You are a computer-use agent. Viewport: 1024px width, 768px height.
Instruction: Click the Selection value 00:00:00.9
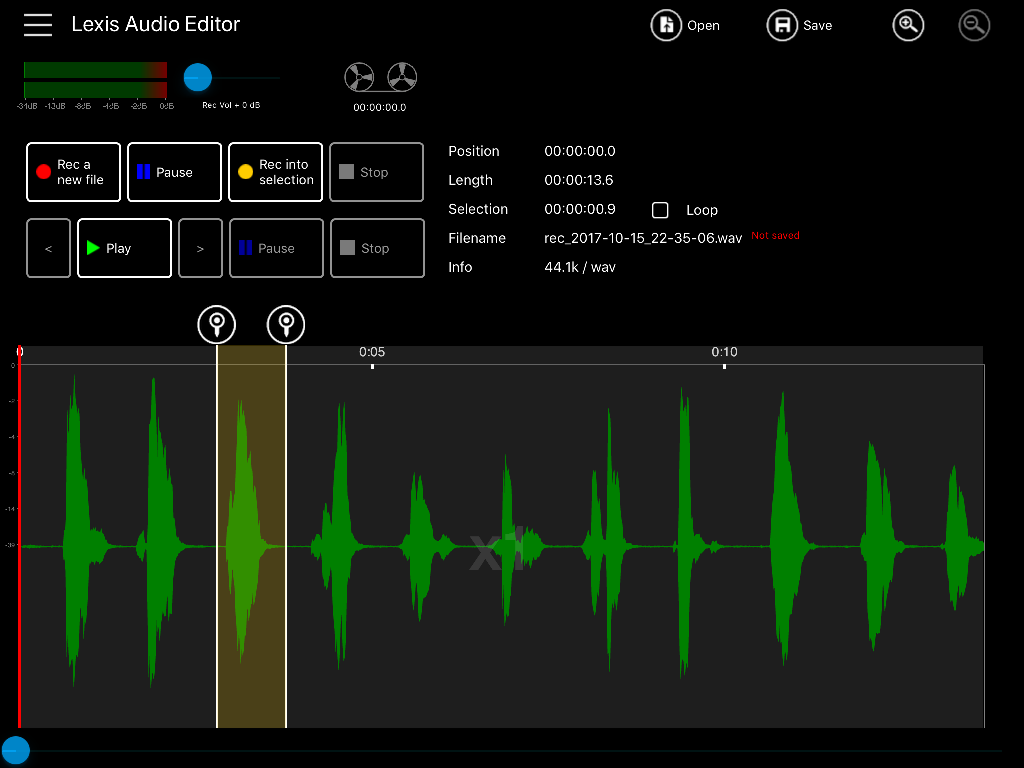click(x=580, y=209)
